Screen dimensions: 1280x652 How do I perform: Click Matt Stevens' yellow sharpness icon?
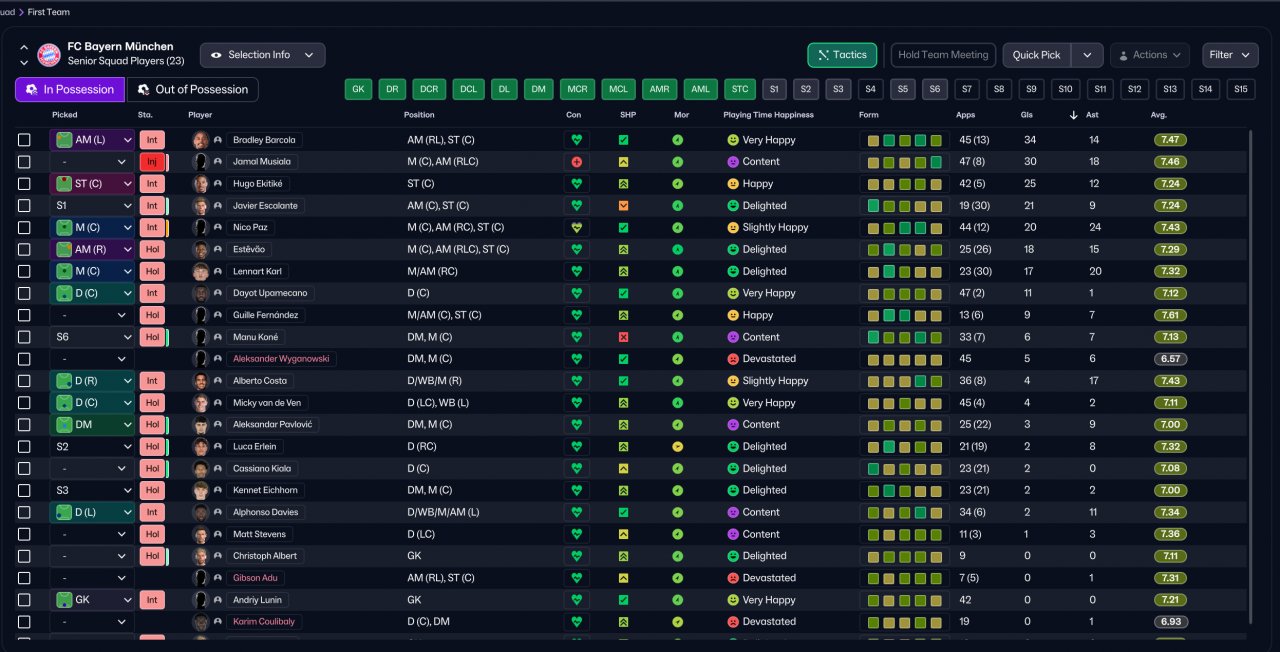point(623,534)
